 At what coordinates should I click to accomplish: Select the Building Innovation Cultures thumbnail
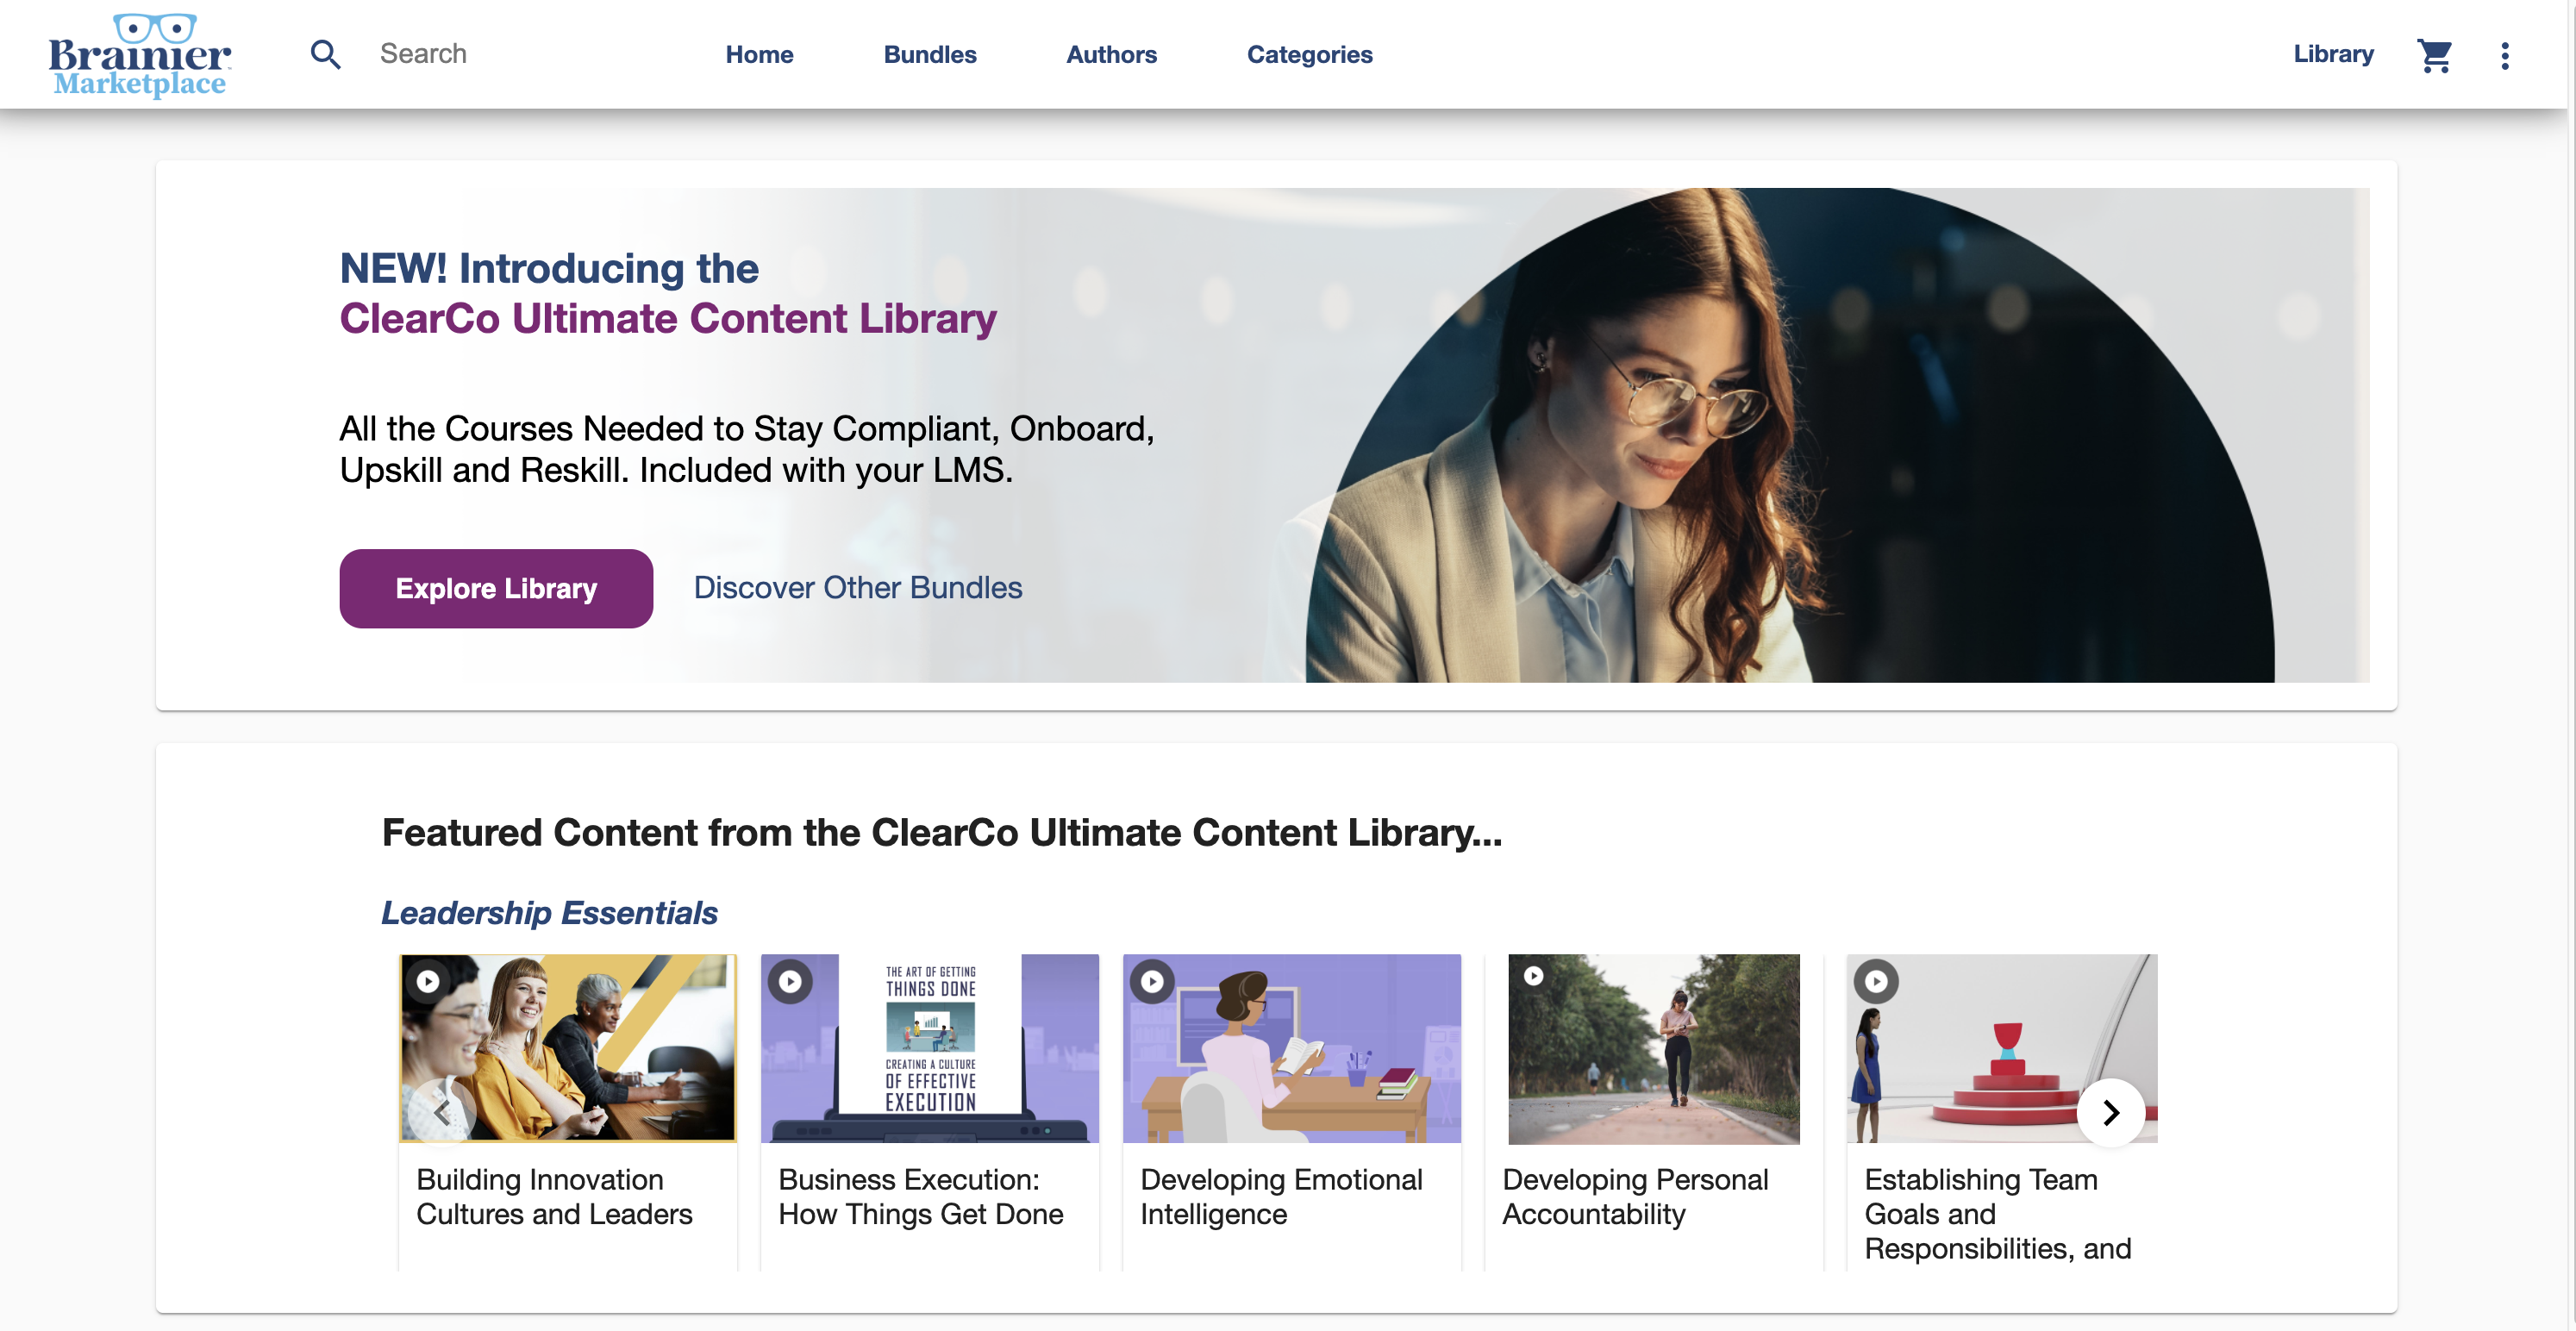pos(568,1048)
